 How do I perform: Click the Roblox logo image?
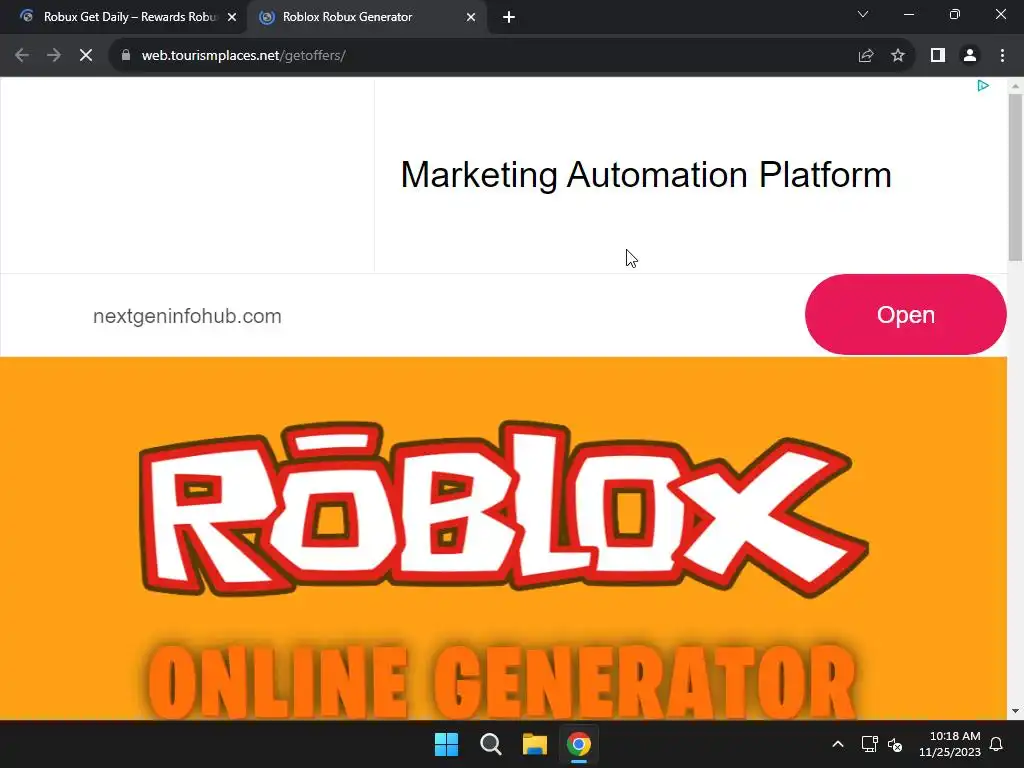click(504, 509)
